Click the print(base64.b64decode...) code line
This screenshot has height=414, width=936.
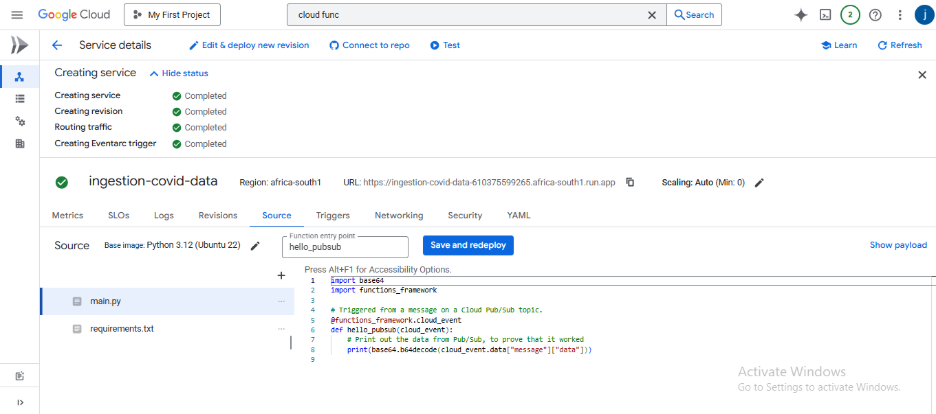469,350
